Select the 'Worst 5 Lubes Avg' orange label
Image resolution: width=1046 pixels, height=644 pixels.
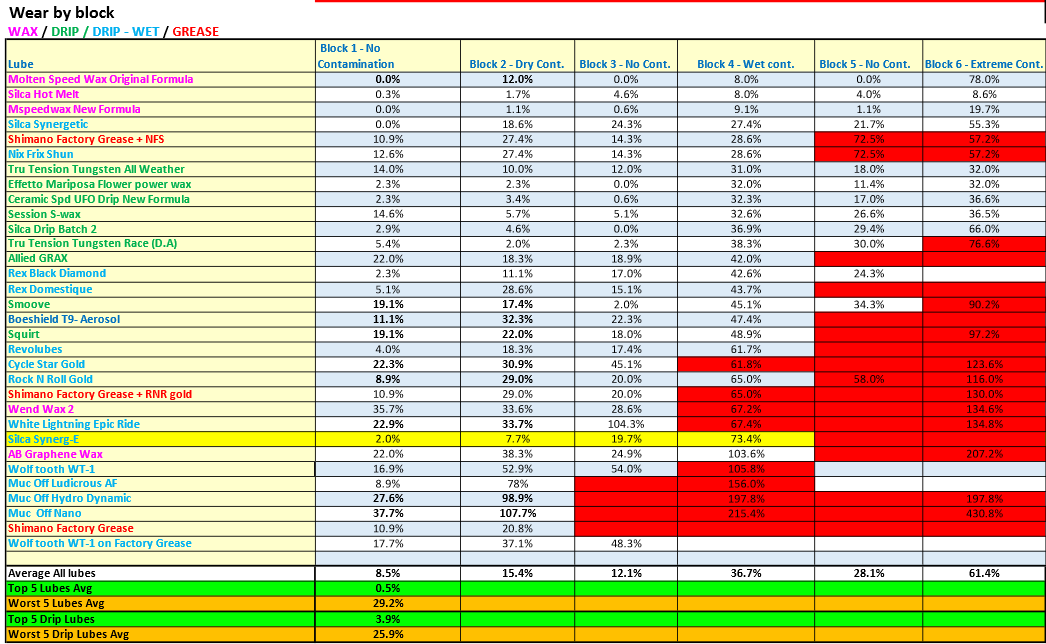click(59, 604)
